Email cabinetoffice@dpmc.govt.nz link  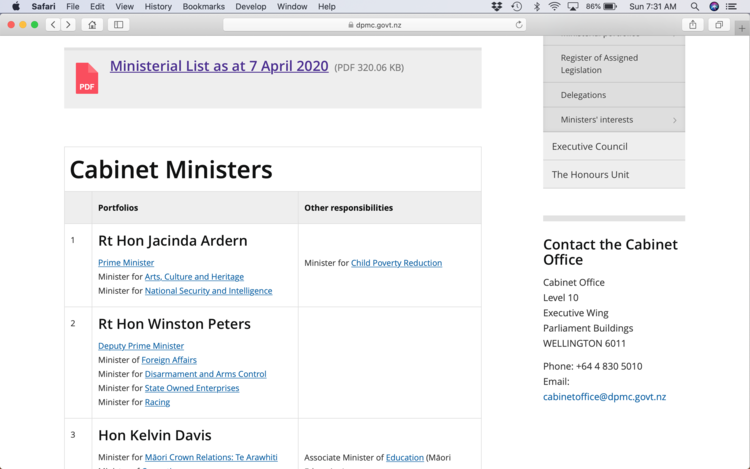click(x=604, y=396)
